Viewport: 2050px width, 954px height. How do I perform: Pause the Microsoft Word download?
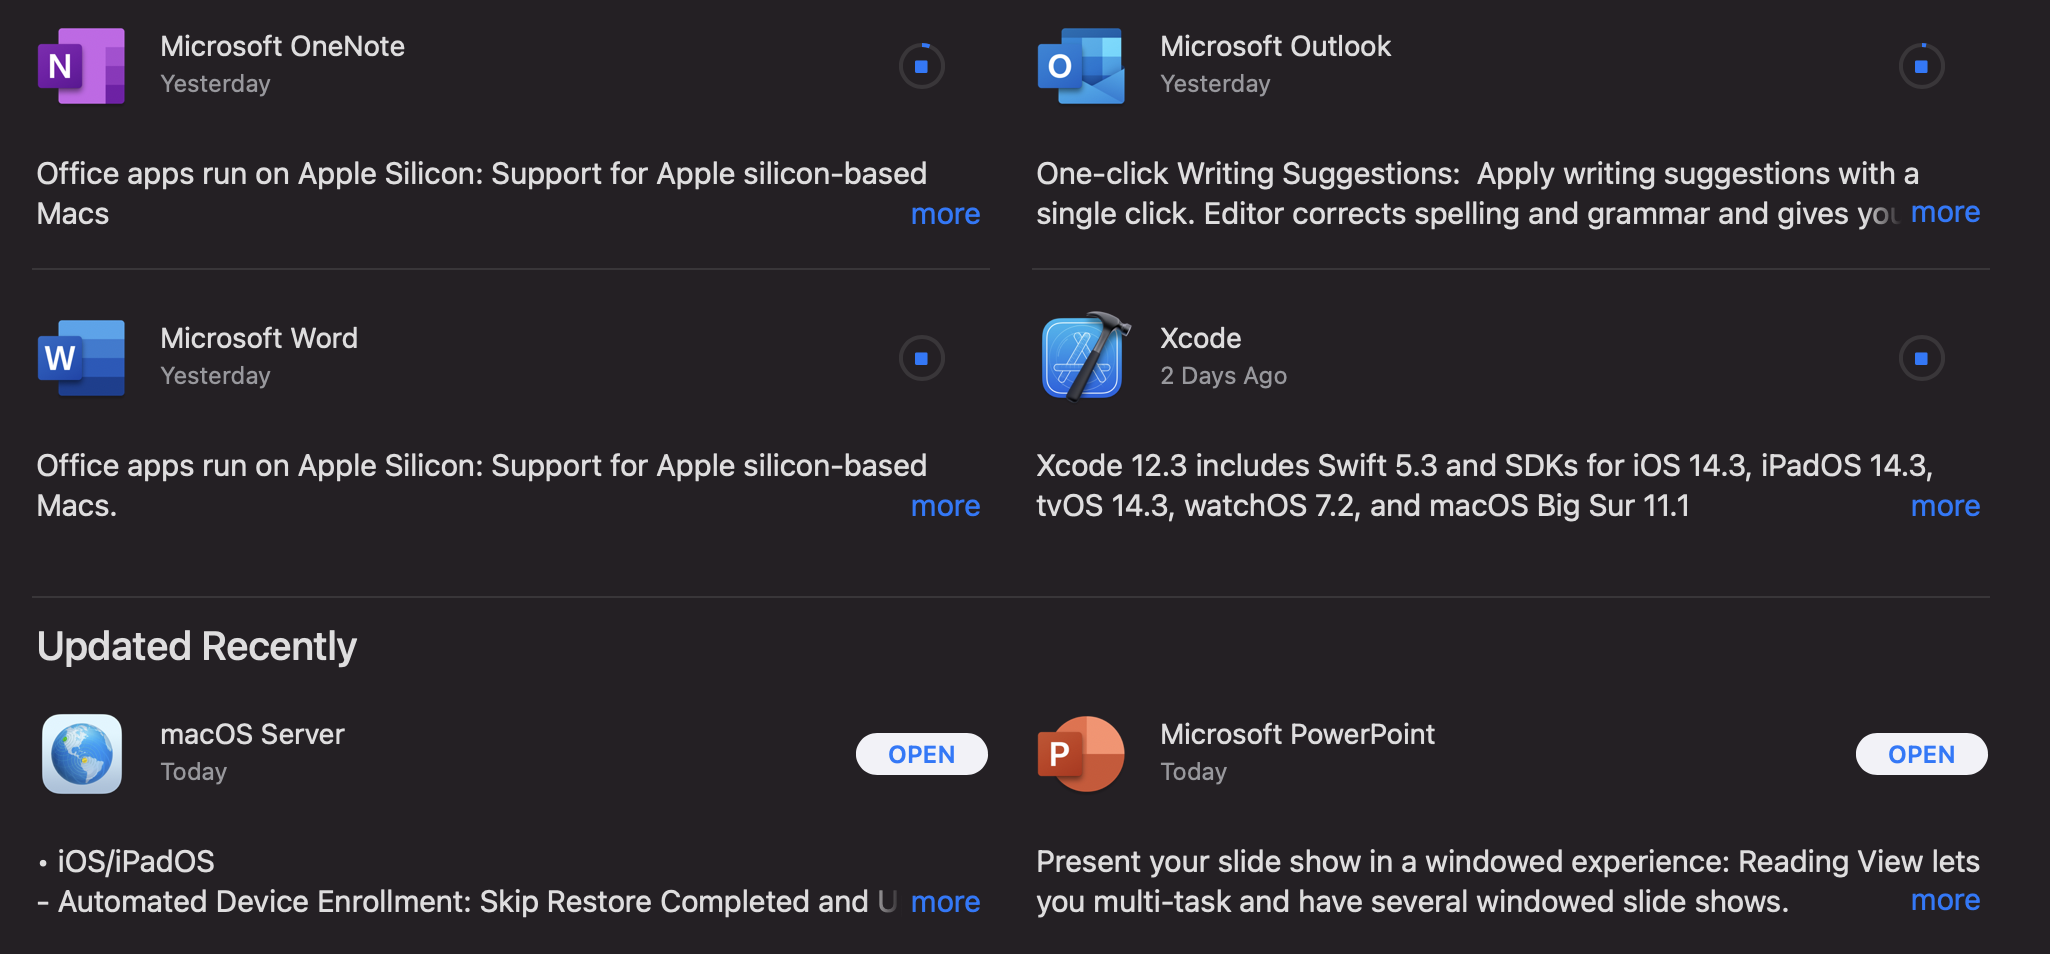(x=920, y=357)
